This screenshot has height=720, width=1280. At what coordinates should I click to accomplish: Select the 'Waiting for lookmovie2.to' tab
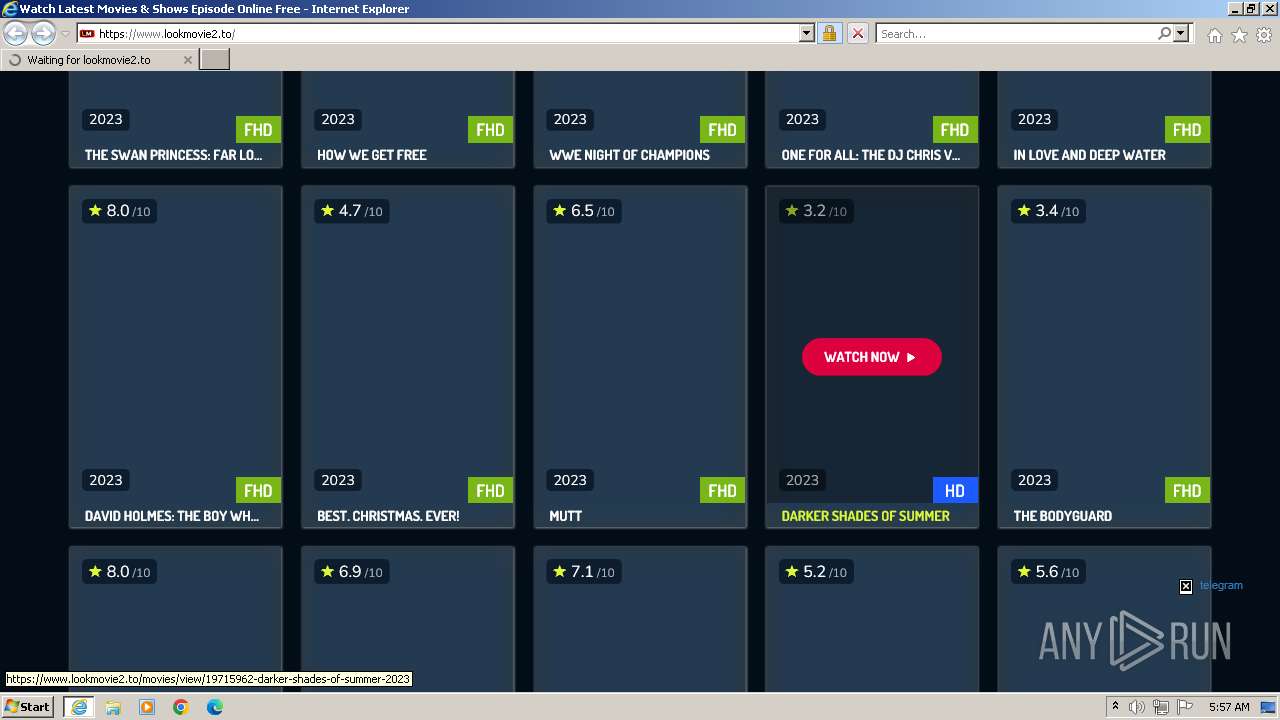[x=98, y=60]
